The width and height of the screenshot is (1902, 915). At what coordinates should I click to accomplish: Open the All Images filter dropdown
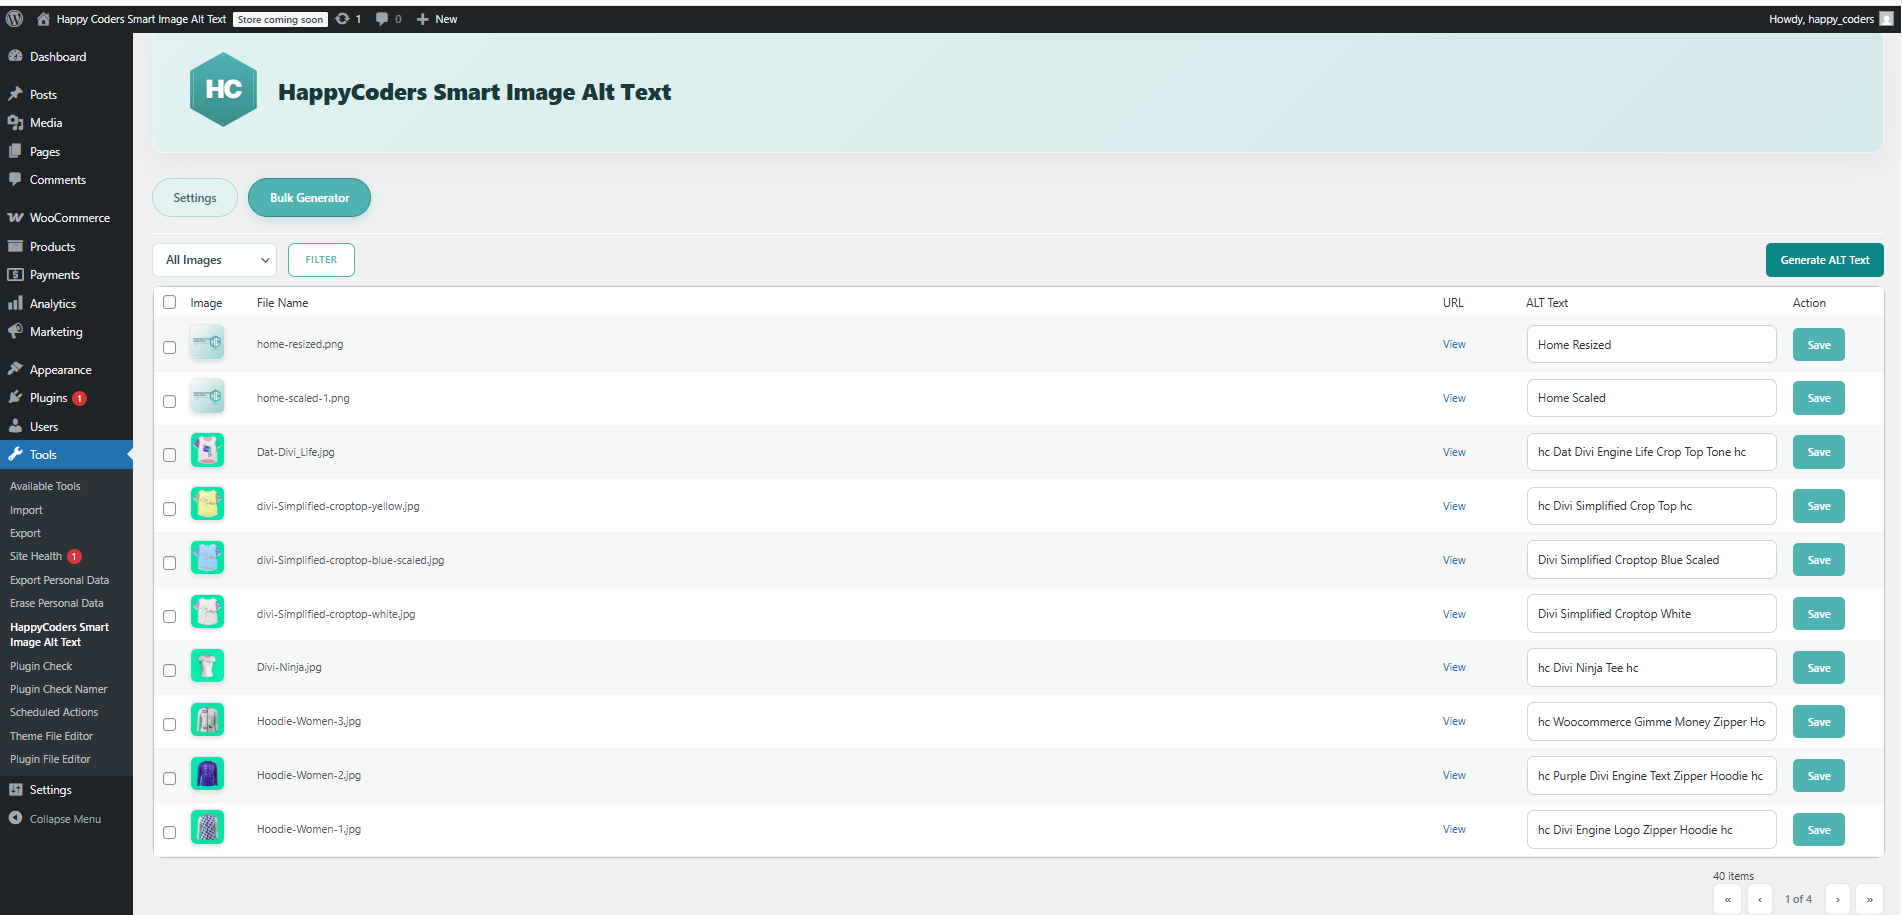214,260
